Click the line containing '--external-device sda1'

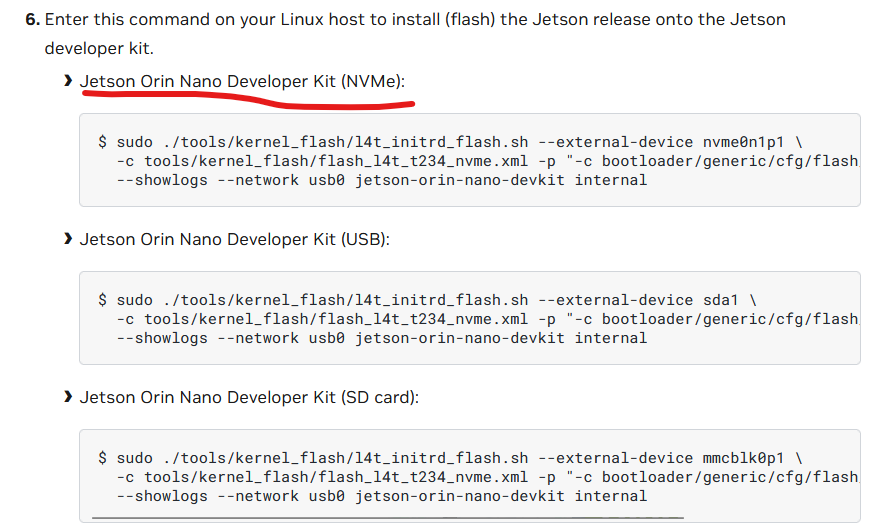(x=427, y=300)
